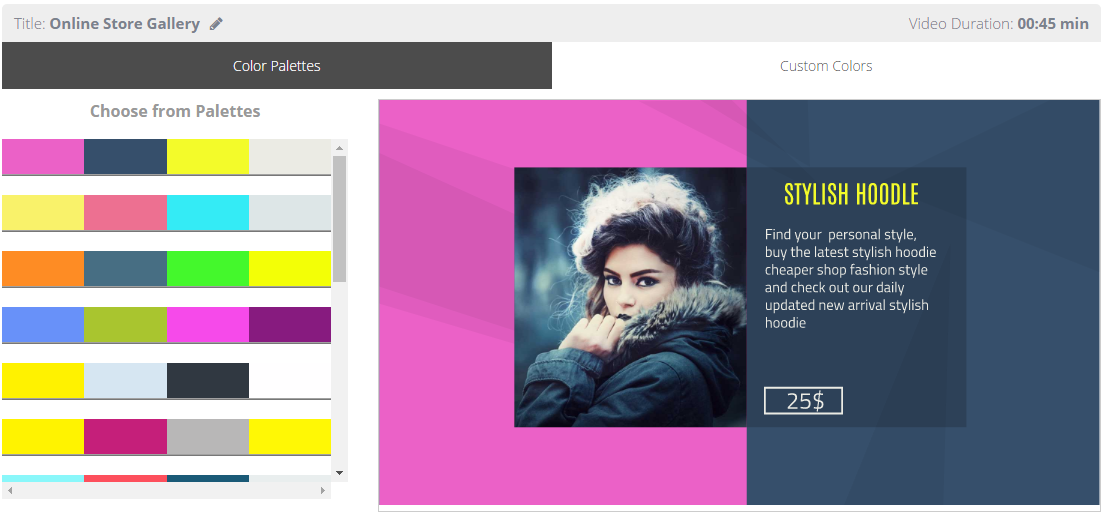
Task: Select the navy blue swatch in the first palette
Action: point(126,157)
